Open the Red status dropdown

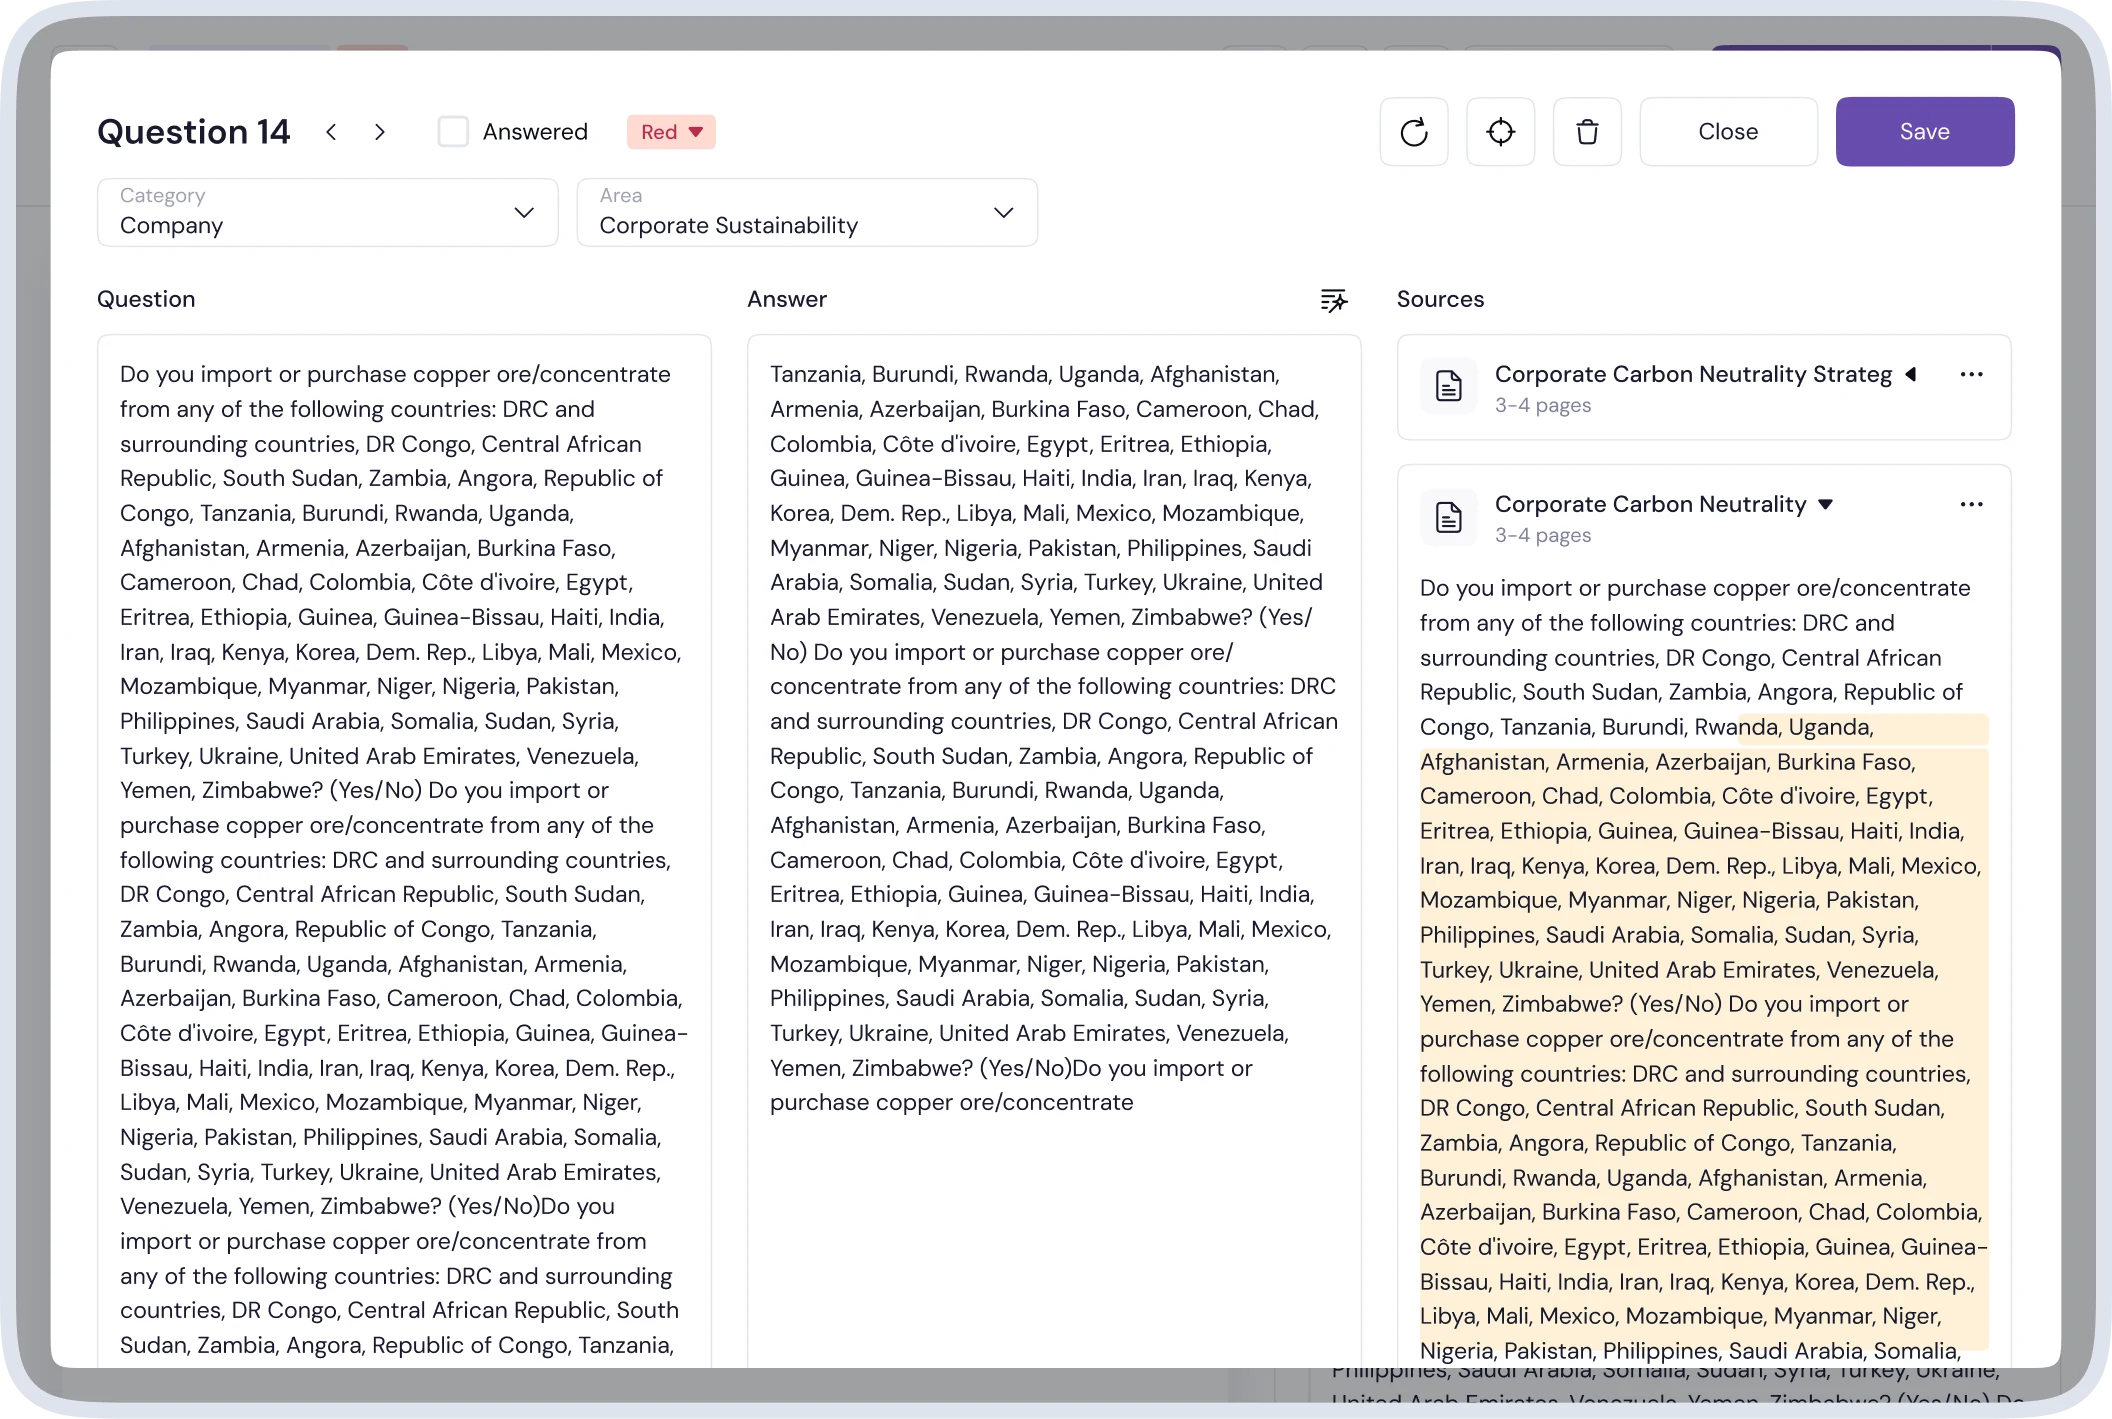pyautogui.click(x=671, y=132)
